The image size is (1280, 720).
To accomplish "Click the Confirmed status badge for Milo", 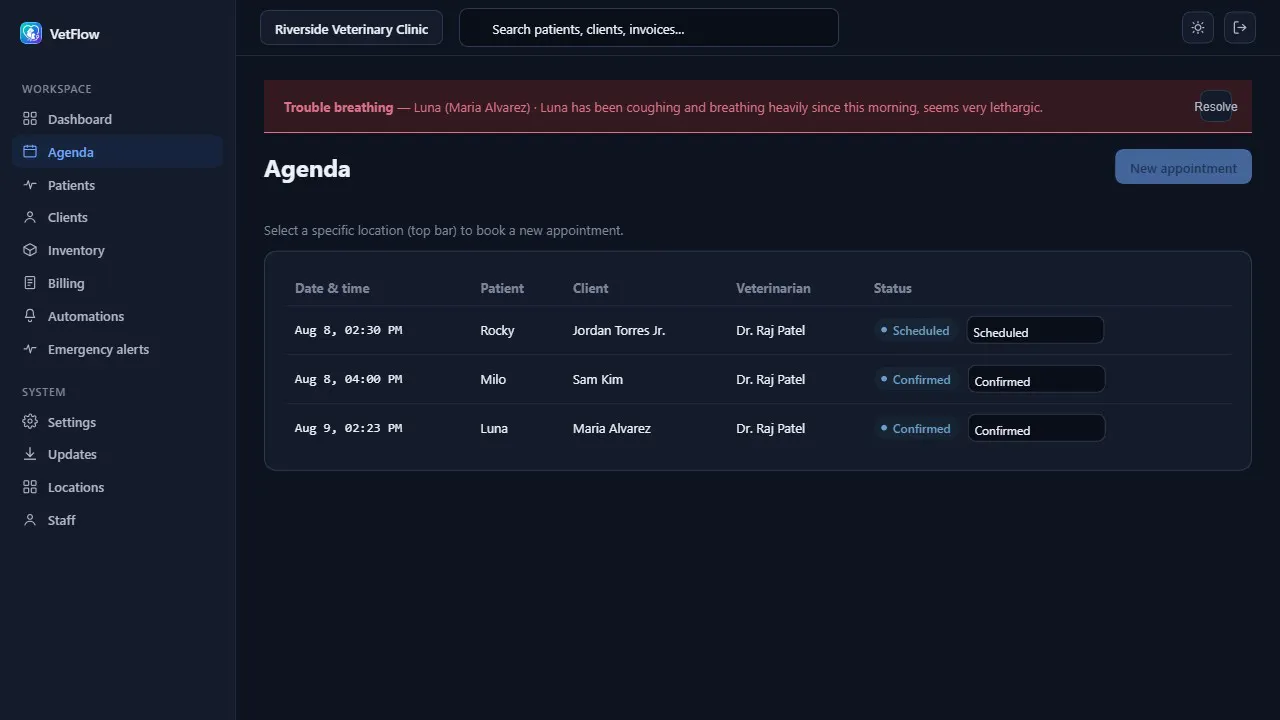I will 916,379.
